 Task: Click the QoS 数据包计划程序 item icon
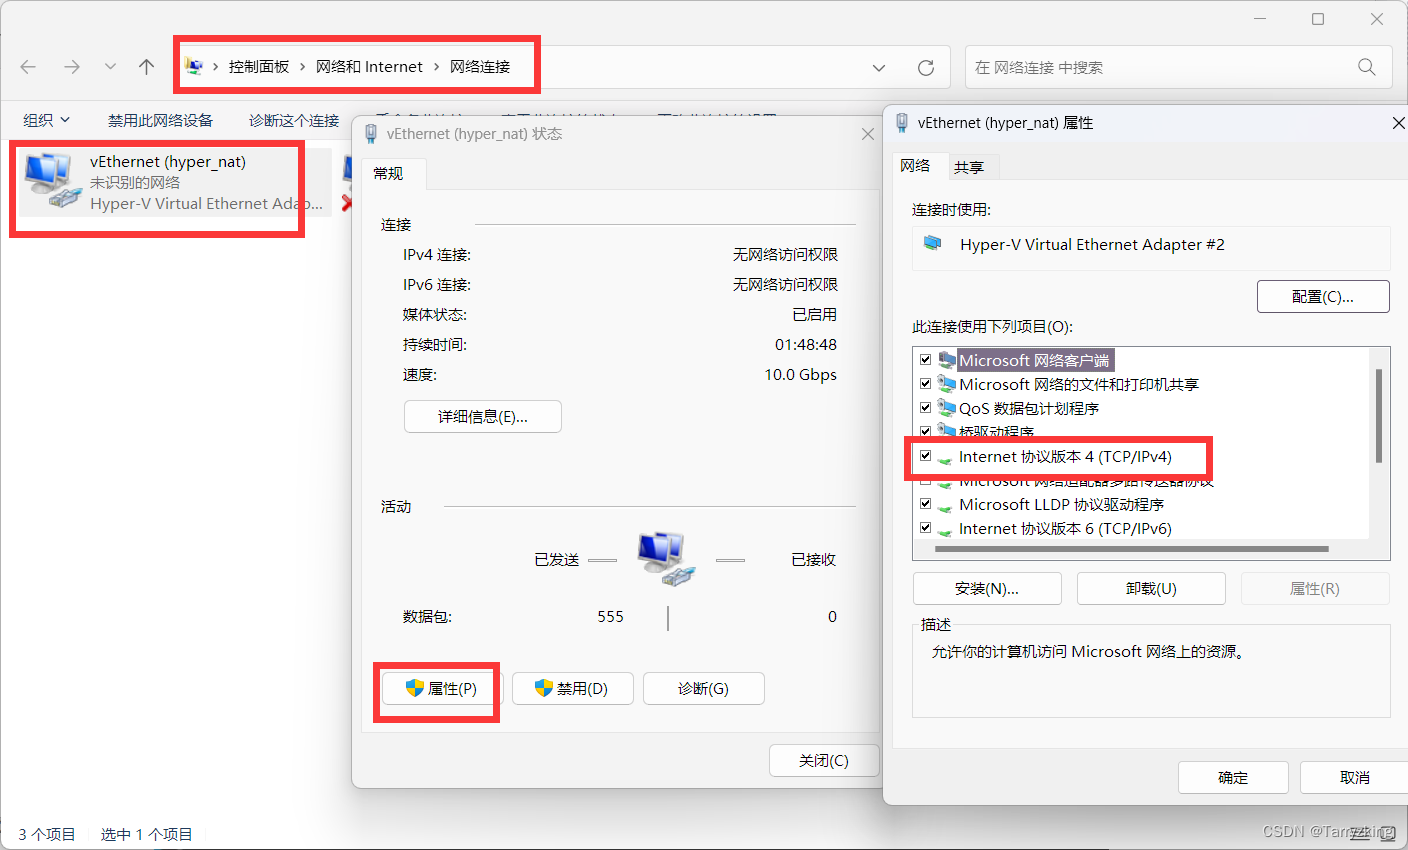(946, 408)
